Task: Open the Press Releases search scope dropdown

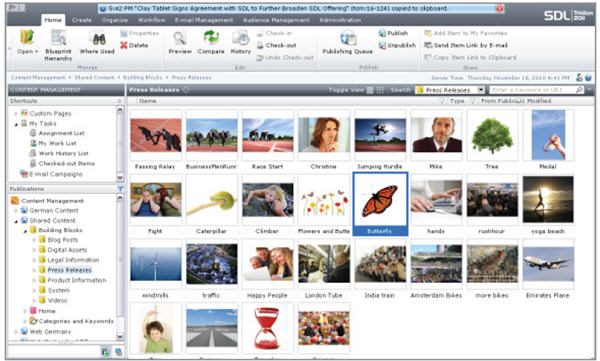Action: pos(481,90)
